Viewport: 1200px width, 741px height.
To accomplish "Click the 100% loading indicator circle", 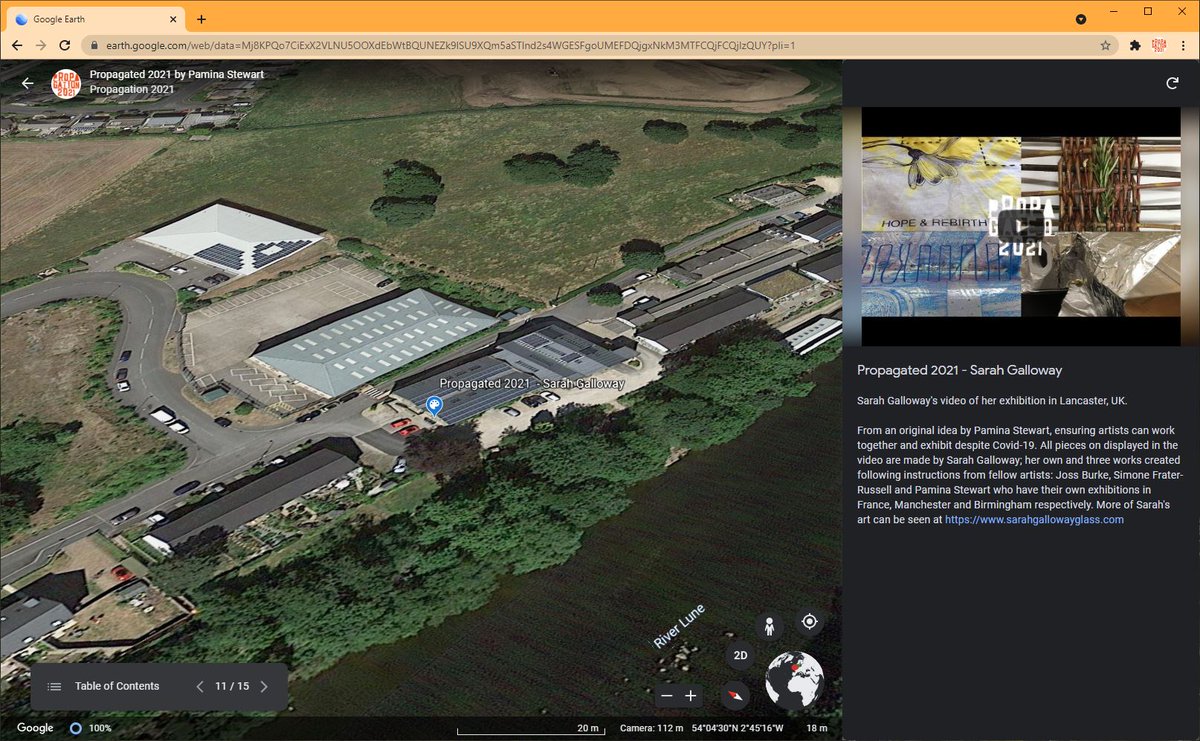I will tap(76, 728).
